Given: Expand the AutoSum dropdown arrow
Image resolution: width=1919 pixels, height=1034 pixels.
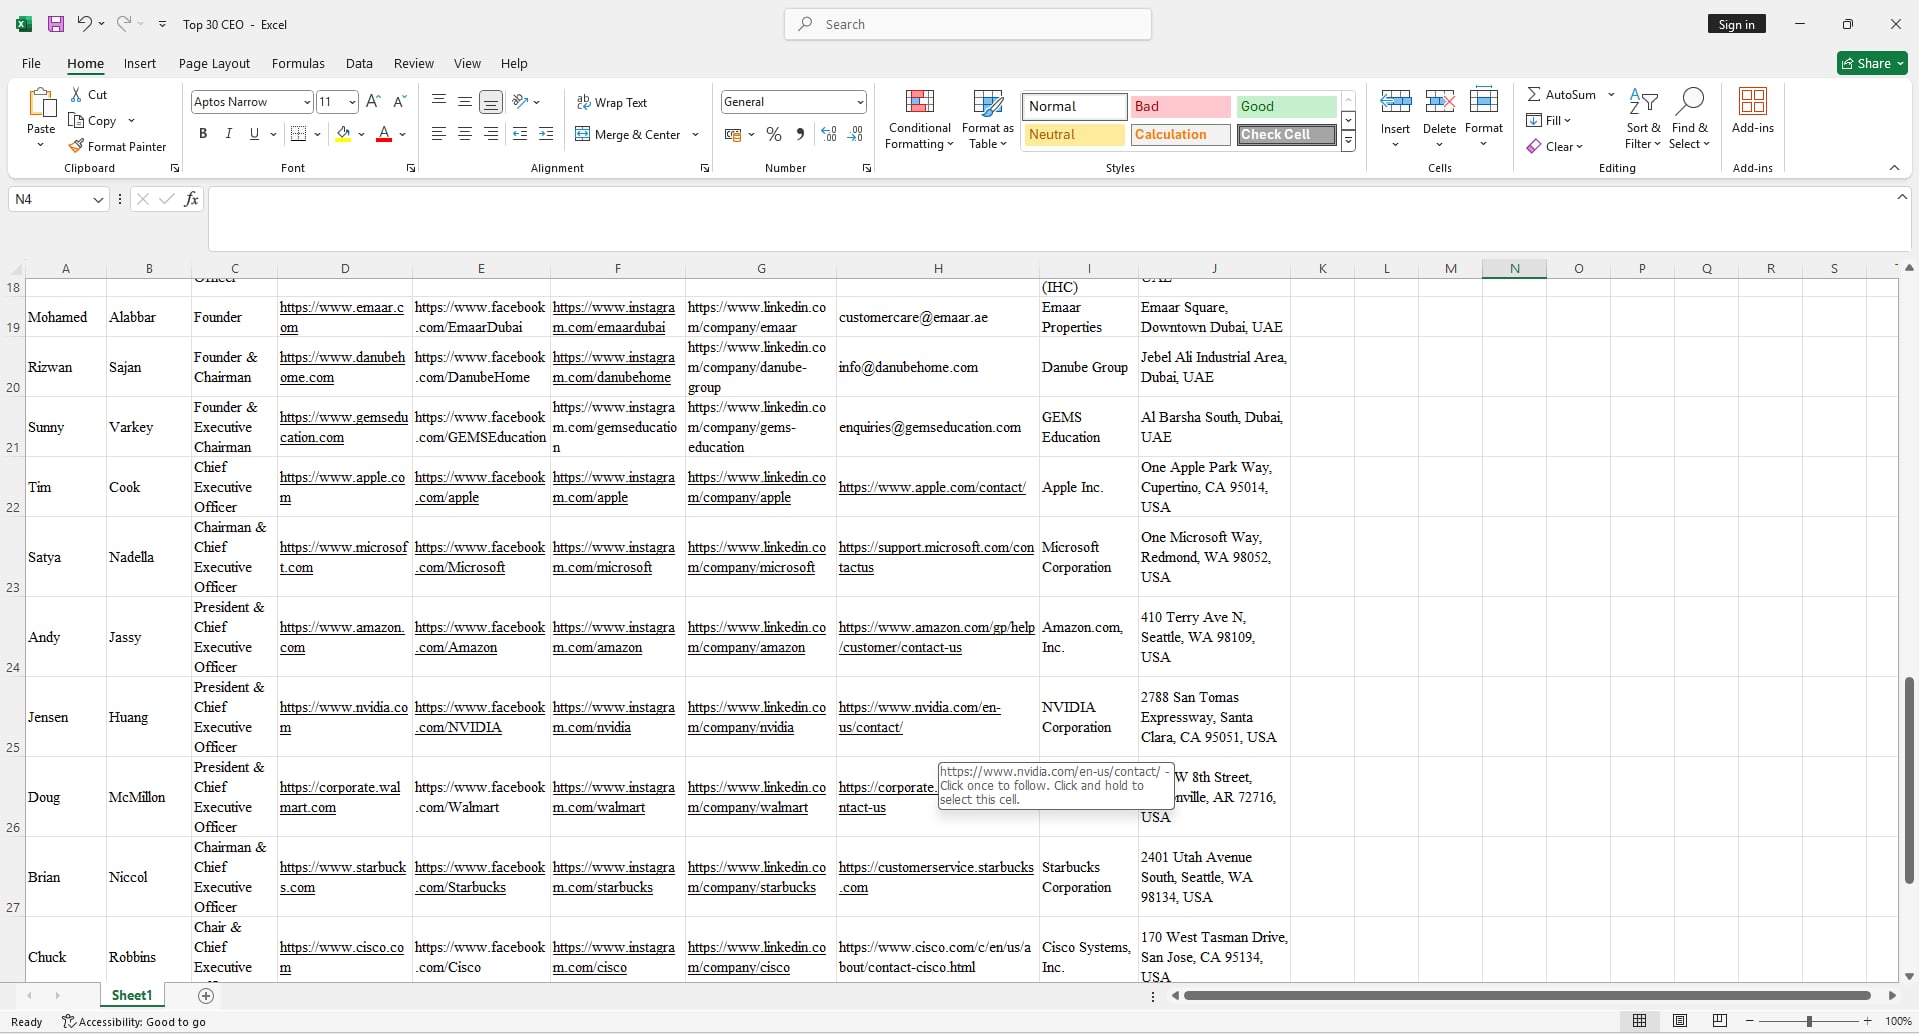Looking at the screenshot, I should 1611,94.
